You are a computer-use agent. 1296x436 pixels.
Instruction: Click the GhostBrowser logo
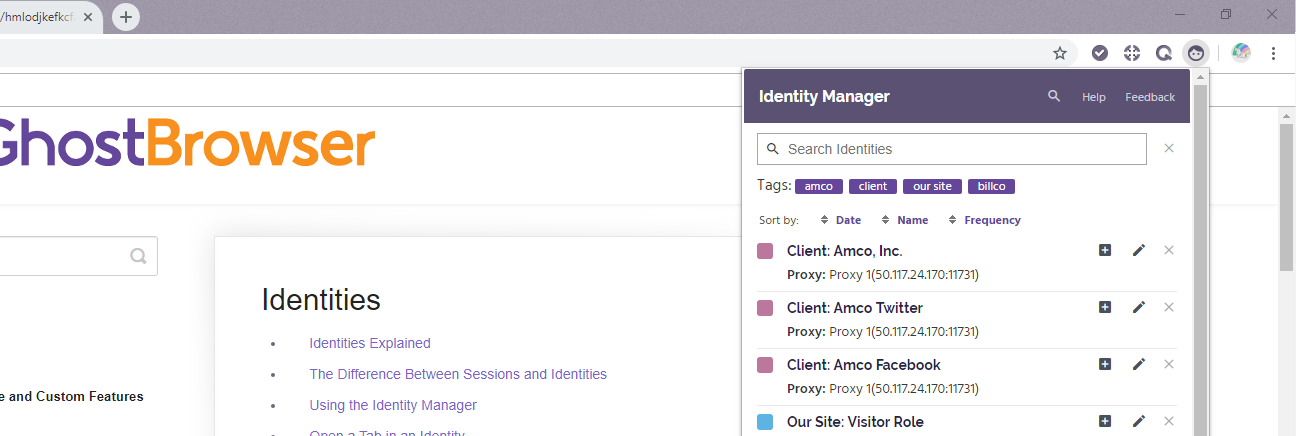[x=187, y=144]
